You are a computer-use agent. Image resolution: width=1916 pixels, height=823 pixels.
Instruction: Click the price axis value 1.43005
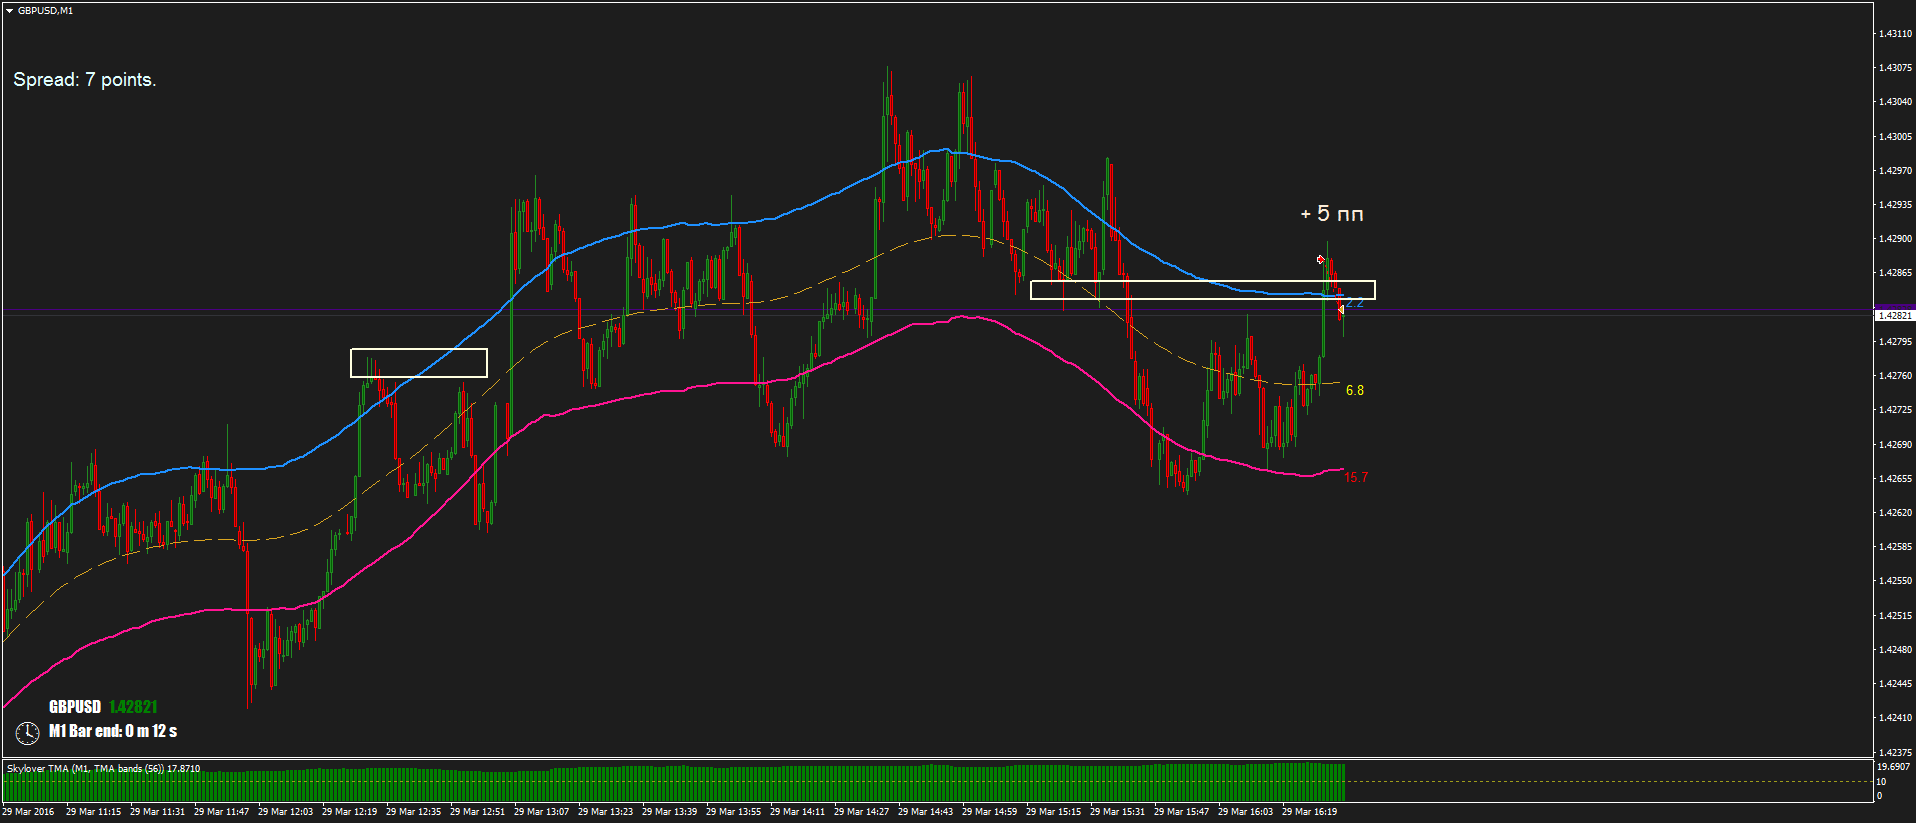[1895, 137]
